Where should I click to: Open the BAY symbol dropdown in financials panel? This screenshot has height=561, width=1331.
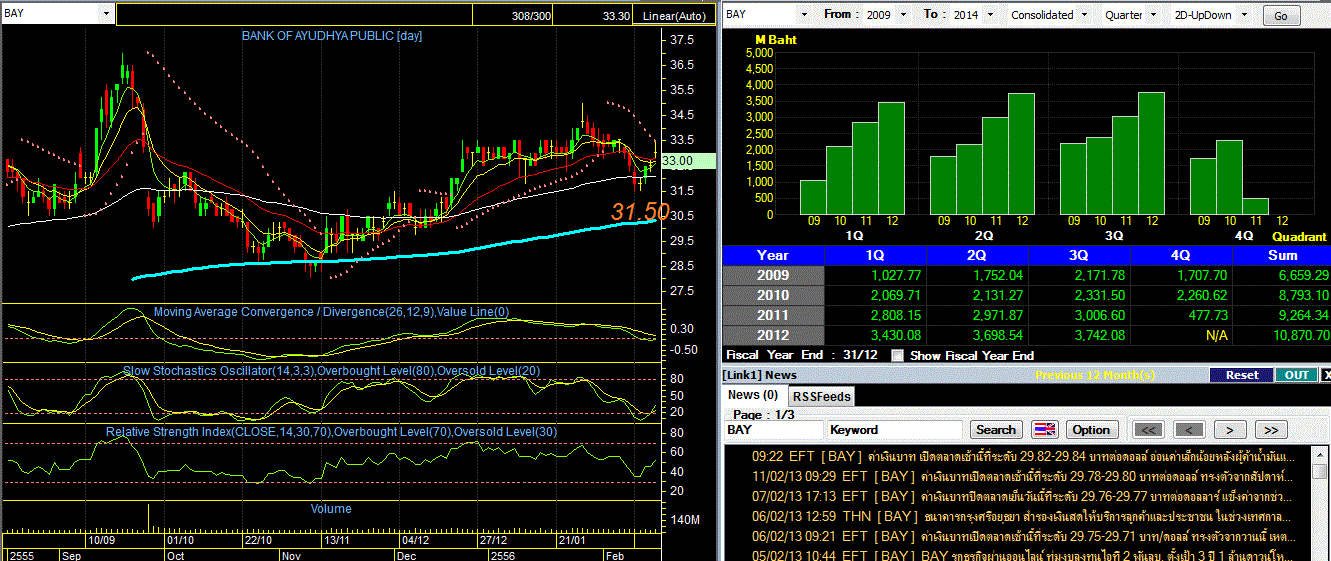coord(803,15)
